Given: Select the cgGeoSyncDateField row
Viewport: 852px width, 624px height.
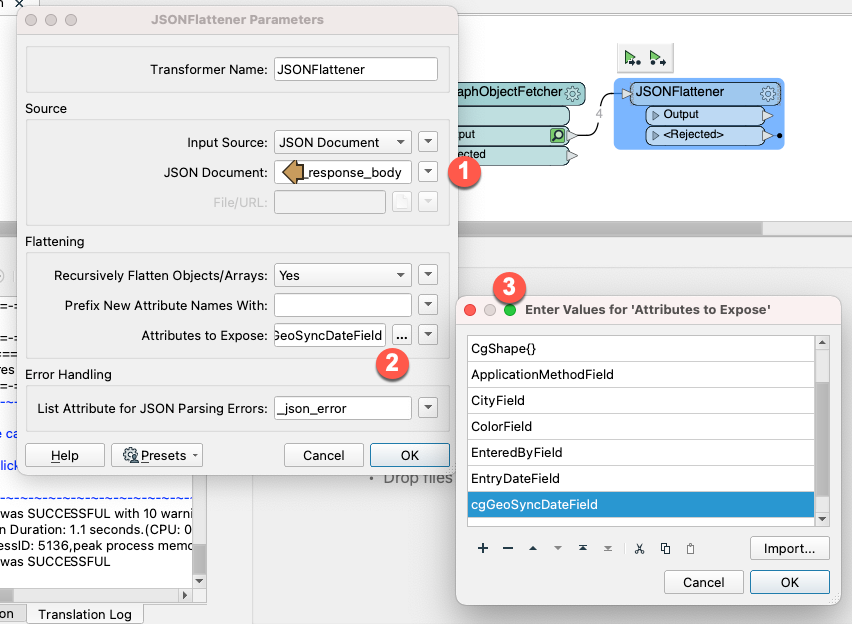Looking at the screenshot, I should pyautogui.click(x=641, y=504).
